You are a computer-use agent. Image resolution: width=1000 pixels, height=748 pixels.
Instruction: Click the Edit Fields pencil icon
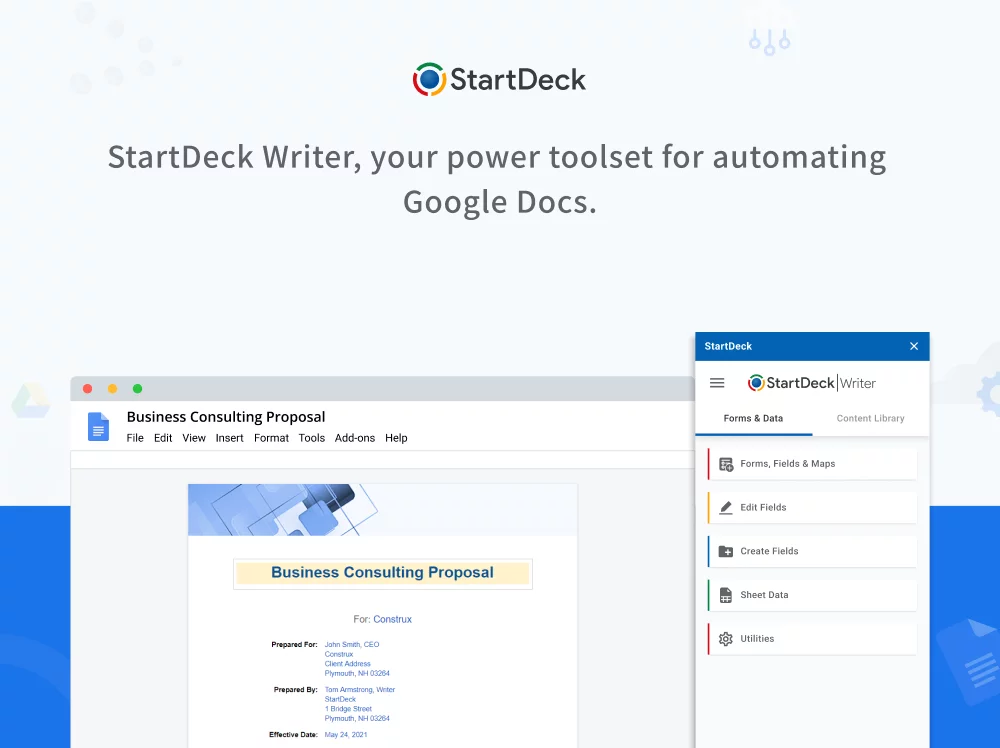726,508
